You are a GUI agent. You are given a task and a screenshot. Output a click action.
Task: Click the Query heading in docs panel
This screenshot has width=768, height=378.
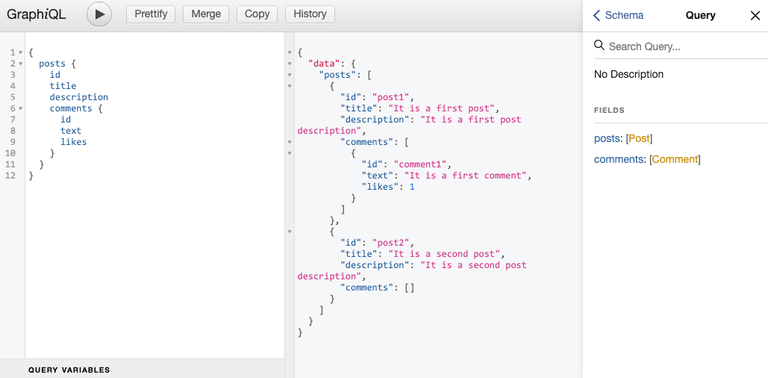pos(700,16)
